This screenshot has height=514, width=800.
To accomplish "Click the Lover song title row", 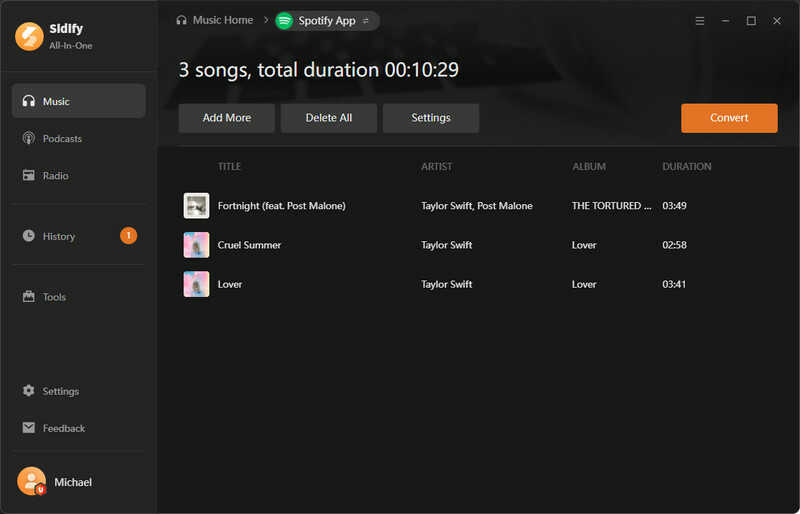I will pos(478,284).
